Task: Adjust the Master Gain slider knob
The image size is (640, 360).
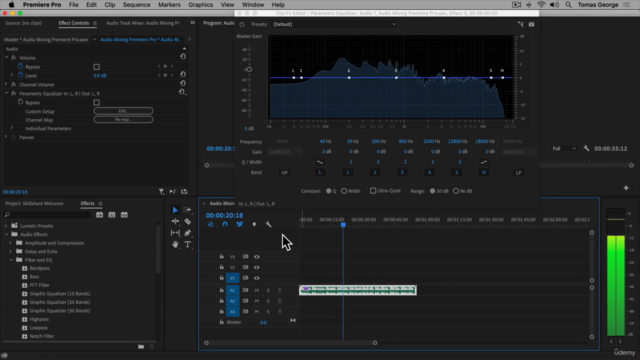Action: tap(249, 69)
